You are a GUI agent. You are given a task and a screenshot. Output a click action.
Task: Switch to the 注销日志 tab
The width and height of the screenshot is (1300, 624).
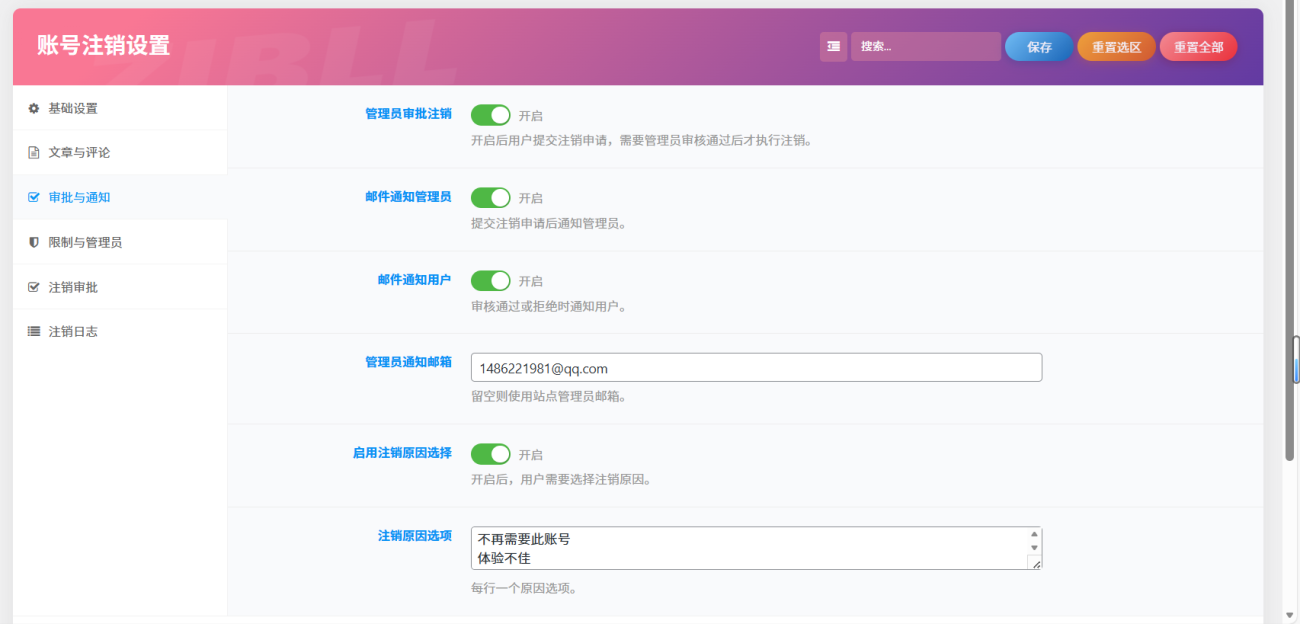73,332
